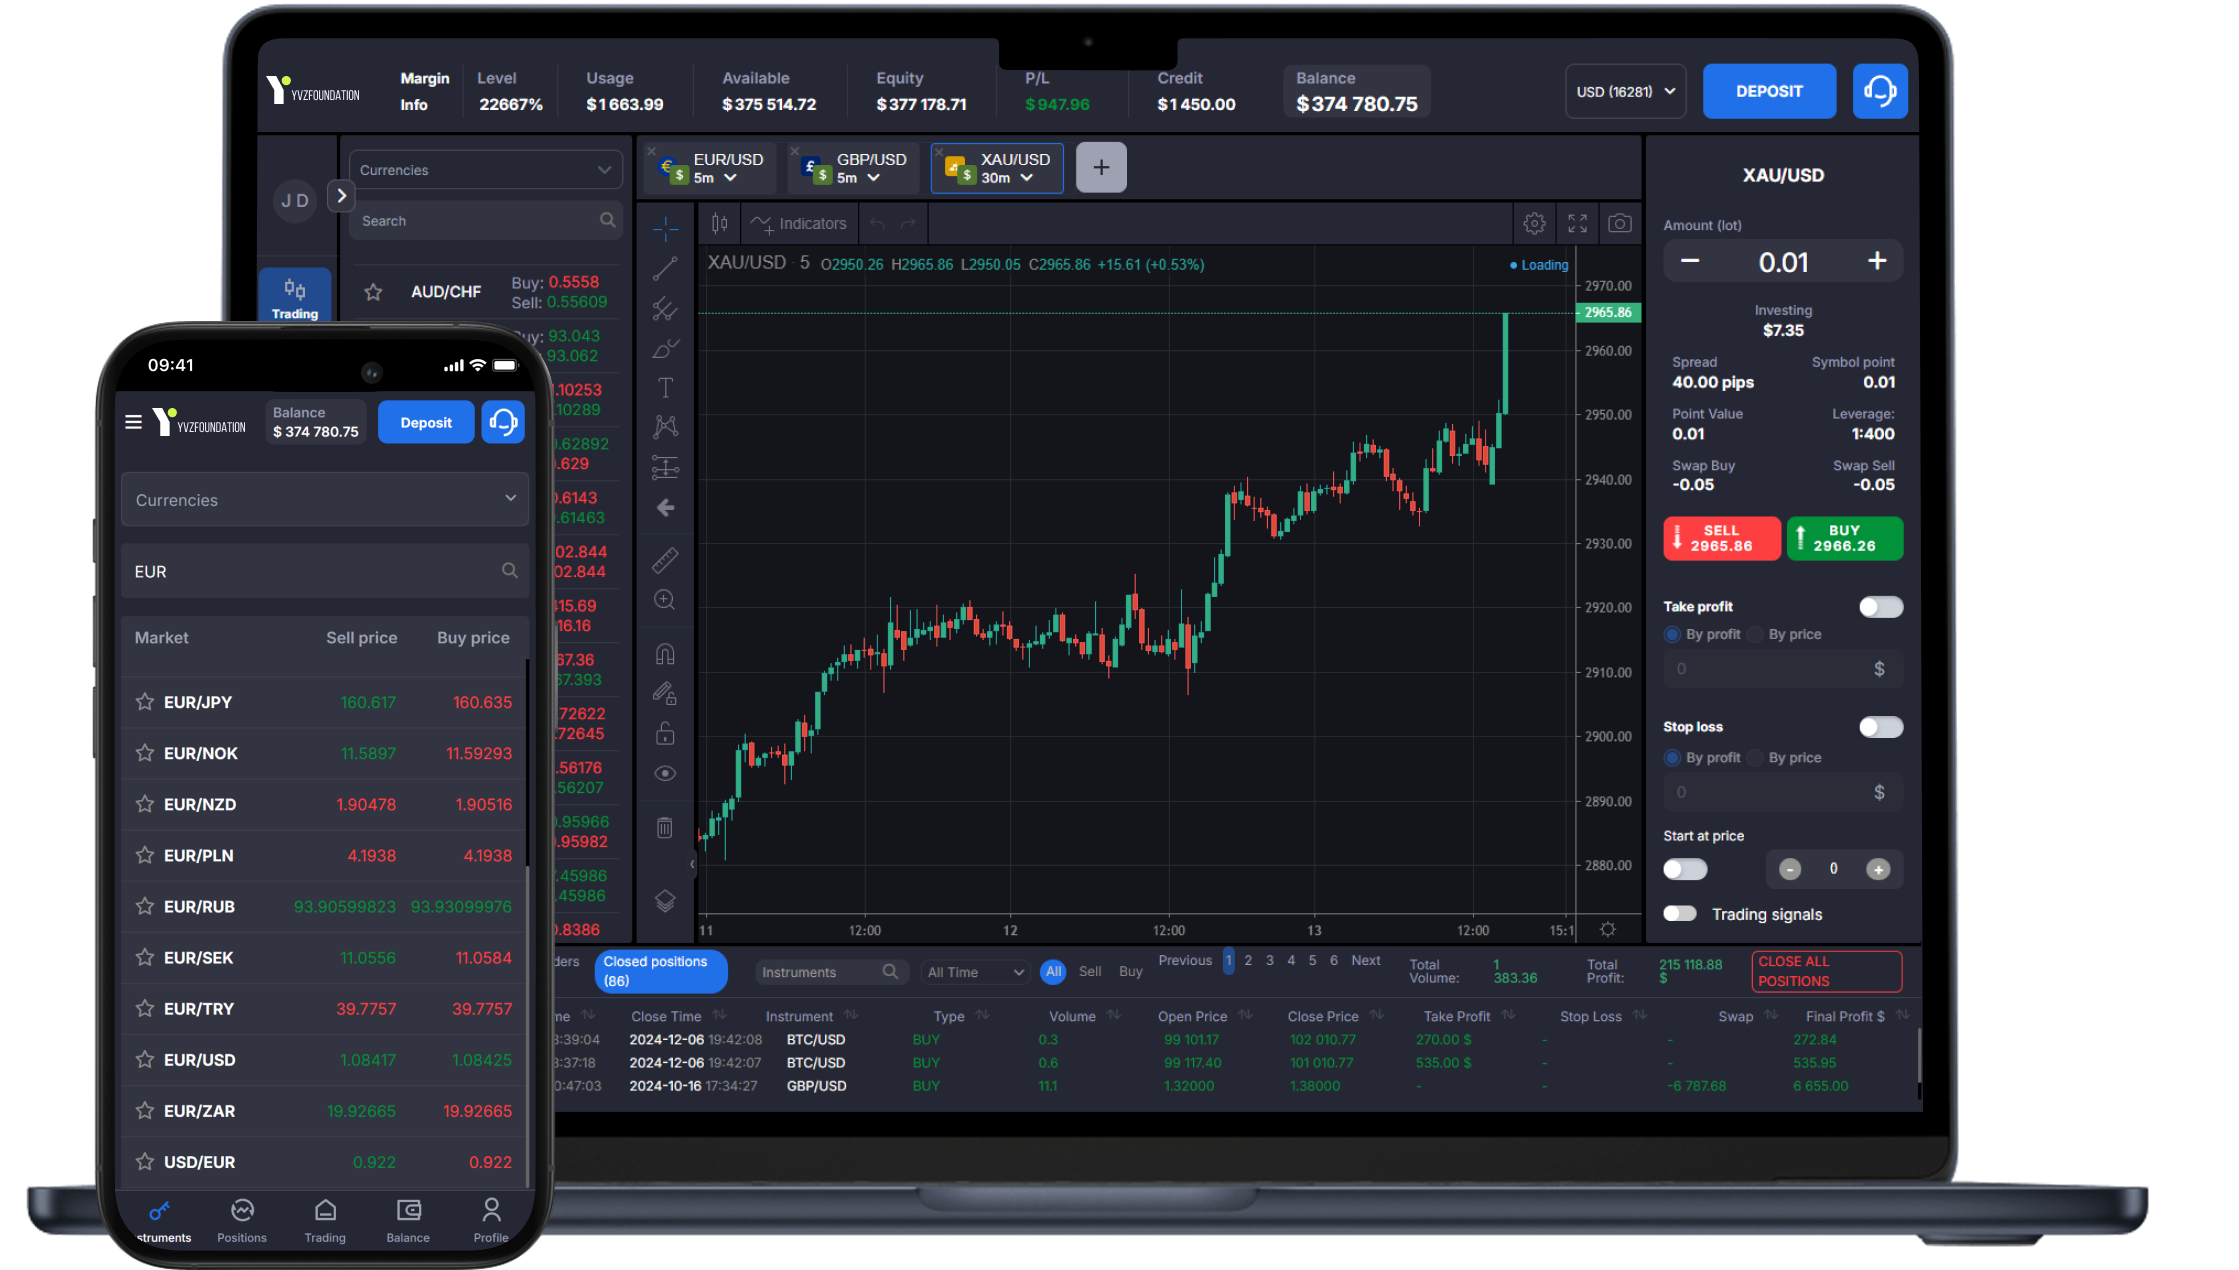Select the trend line drawing tool
Image resolution: width=2239 pixels, height=1270 pixels.
point(665,268)
